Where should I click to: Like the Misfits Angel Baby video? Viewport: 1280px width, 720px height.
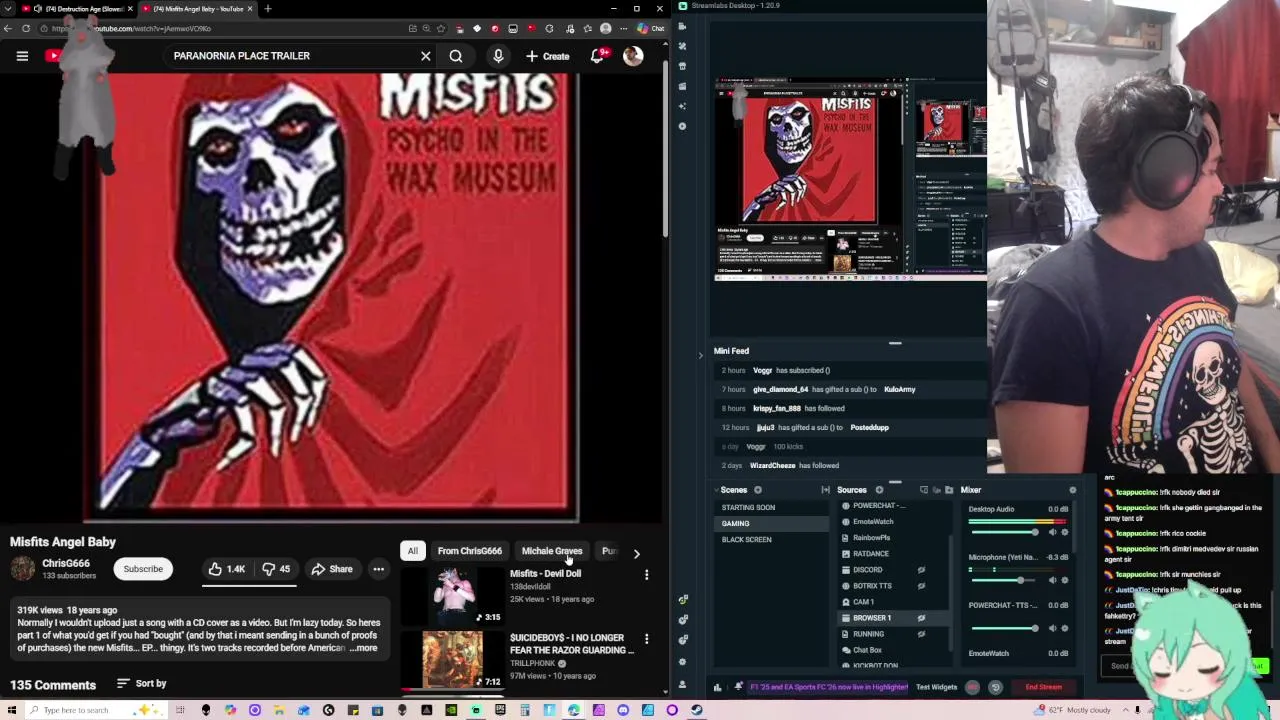click(x=227, y=569)
